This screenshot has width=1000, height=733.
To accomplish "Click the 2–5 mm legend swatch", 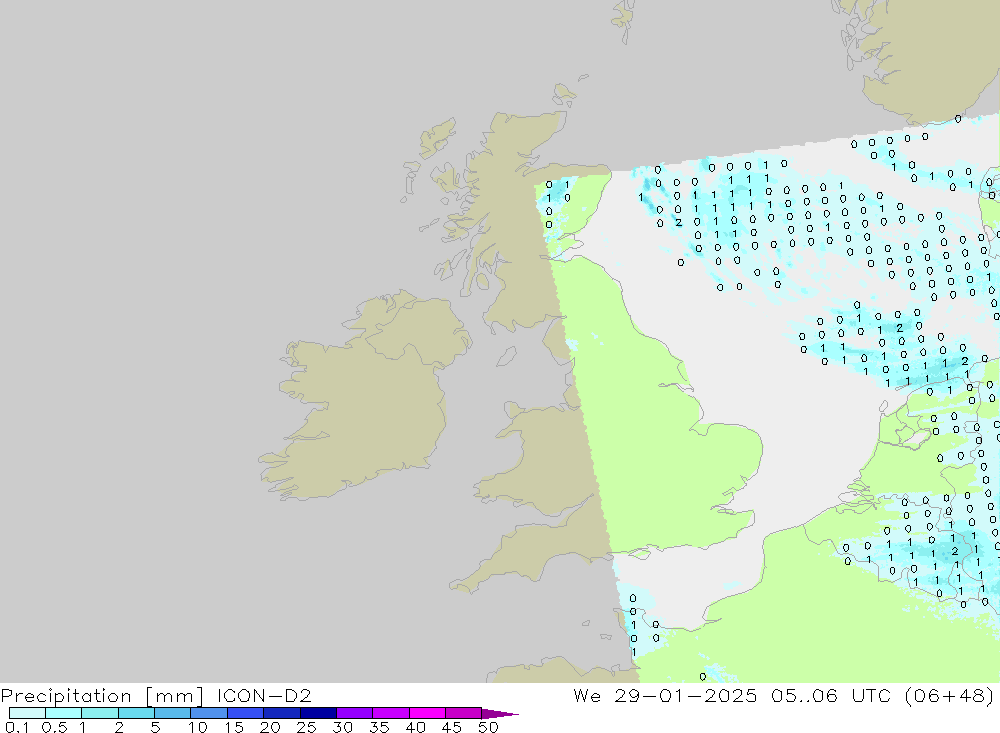I will (136, 713).
